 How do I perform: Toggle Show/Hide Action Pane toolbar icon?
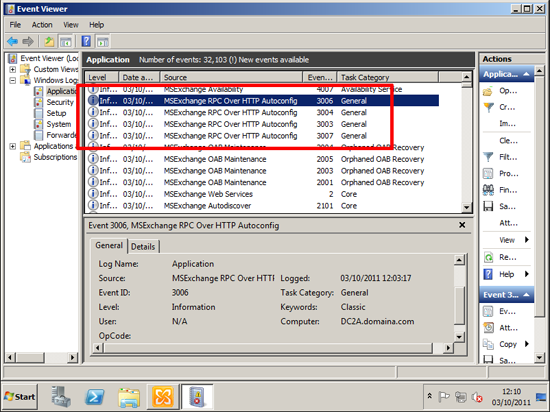coord(103,42)
